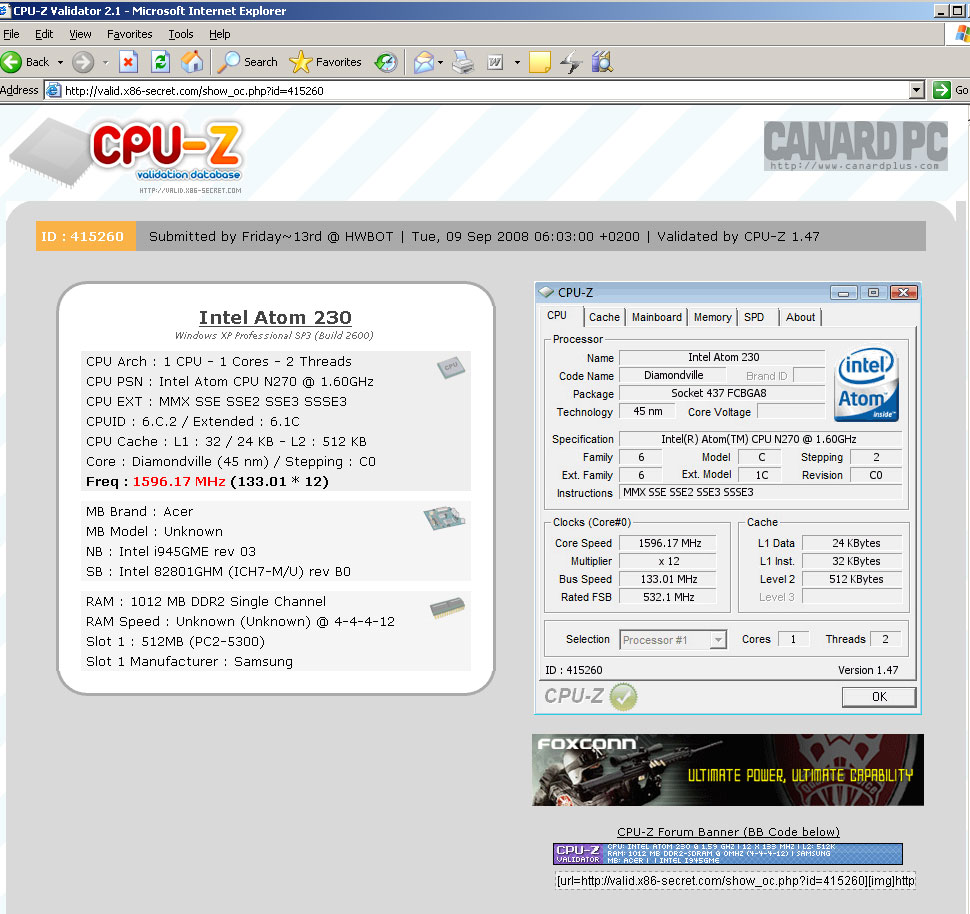Image resolution: width=970 pixels, height=914 pixels.
Task: Switch to the Mainboard tab in CPU-Z
Action: [656, 317]
